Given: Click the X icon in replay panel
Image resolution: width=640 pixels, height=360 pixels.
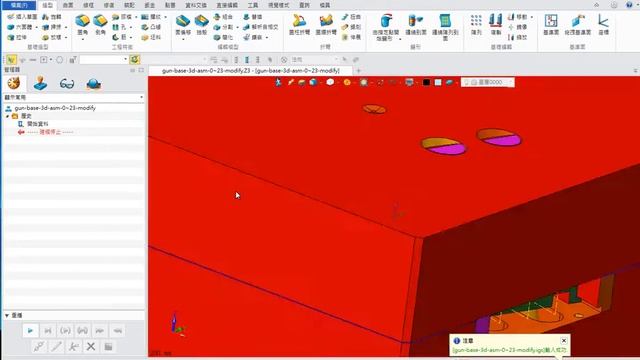Looking at the screenshot, I should 91,347.
